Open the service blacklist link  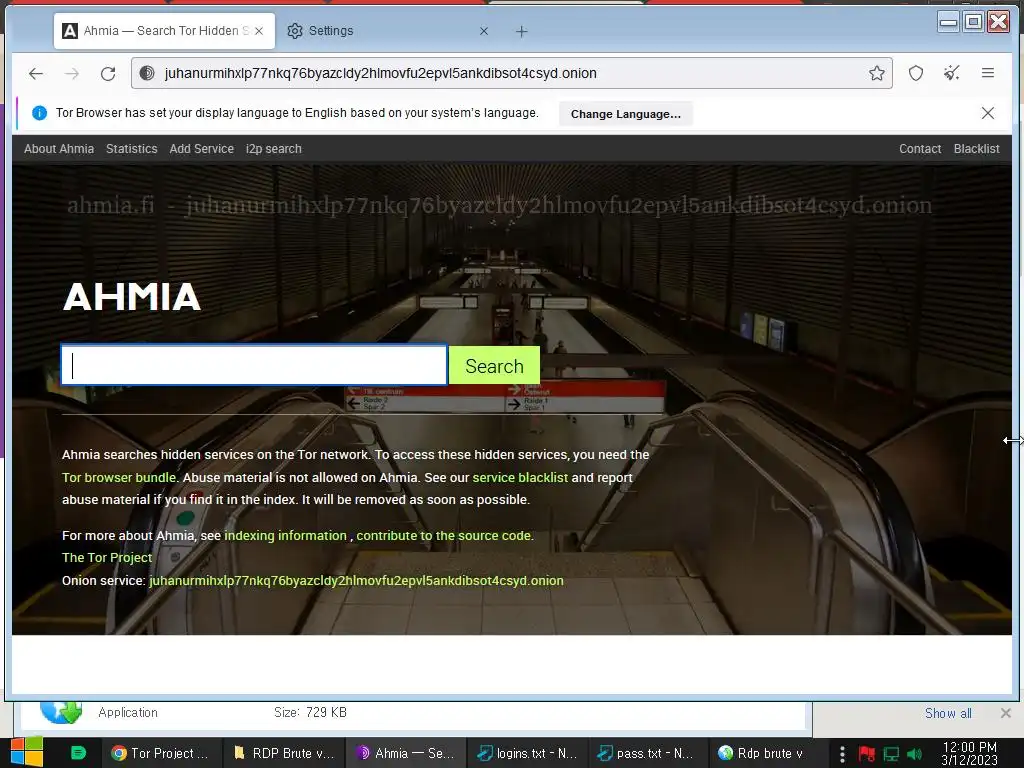[520, 477]
